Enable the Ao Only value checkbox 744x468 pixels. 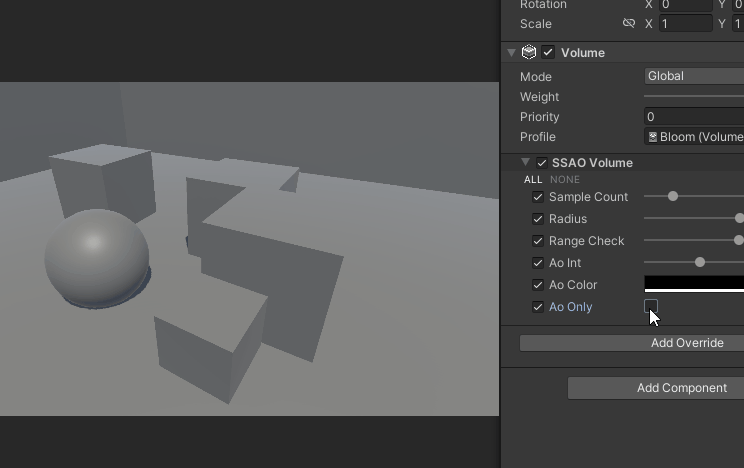(651, 306)
